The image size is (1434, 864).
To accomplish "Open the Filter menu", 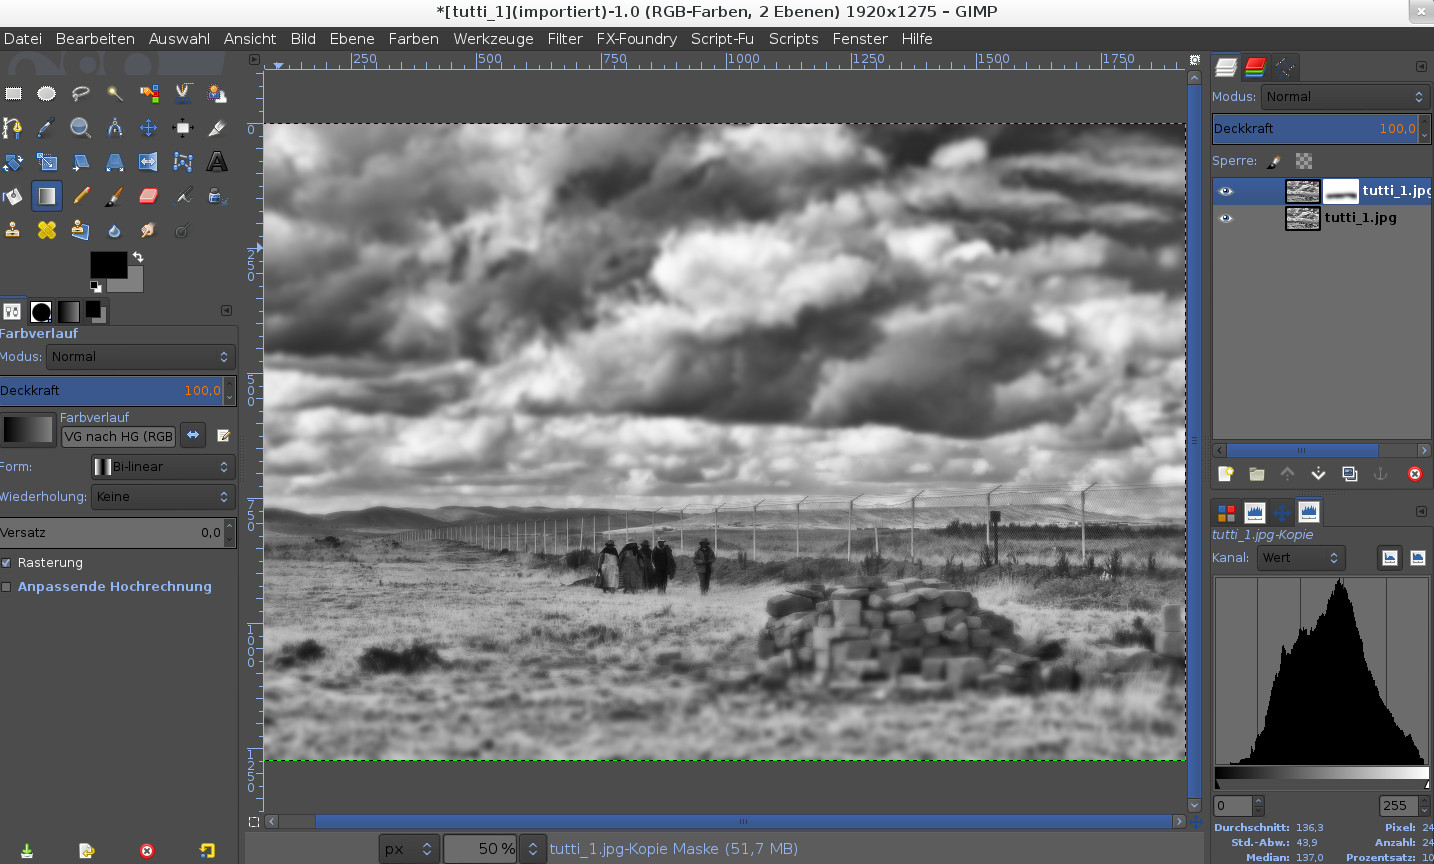I will coord(565,39).
